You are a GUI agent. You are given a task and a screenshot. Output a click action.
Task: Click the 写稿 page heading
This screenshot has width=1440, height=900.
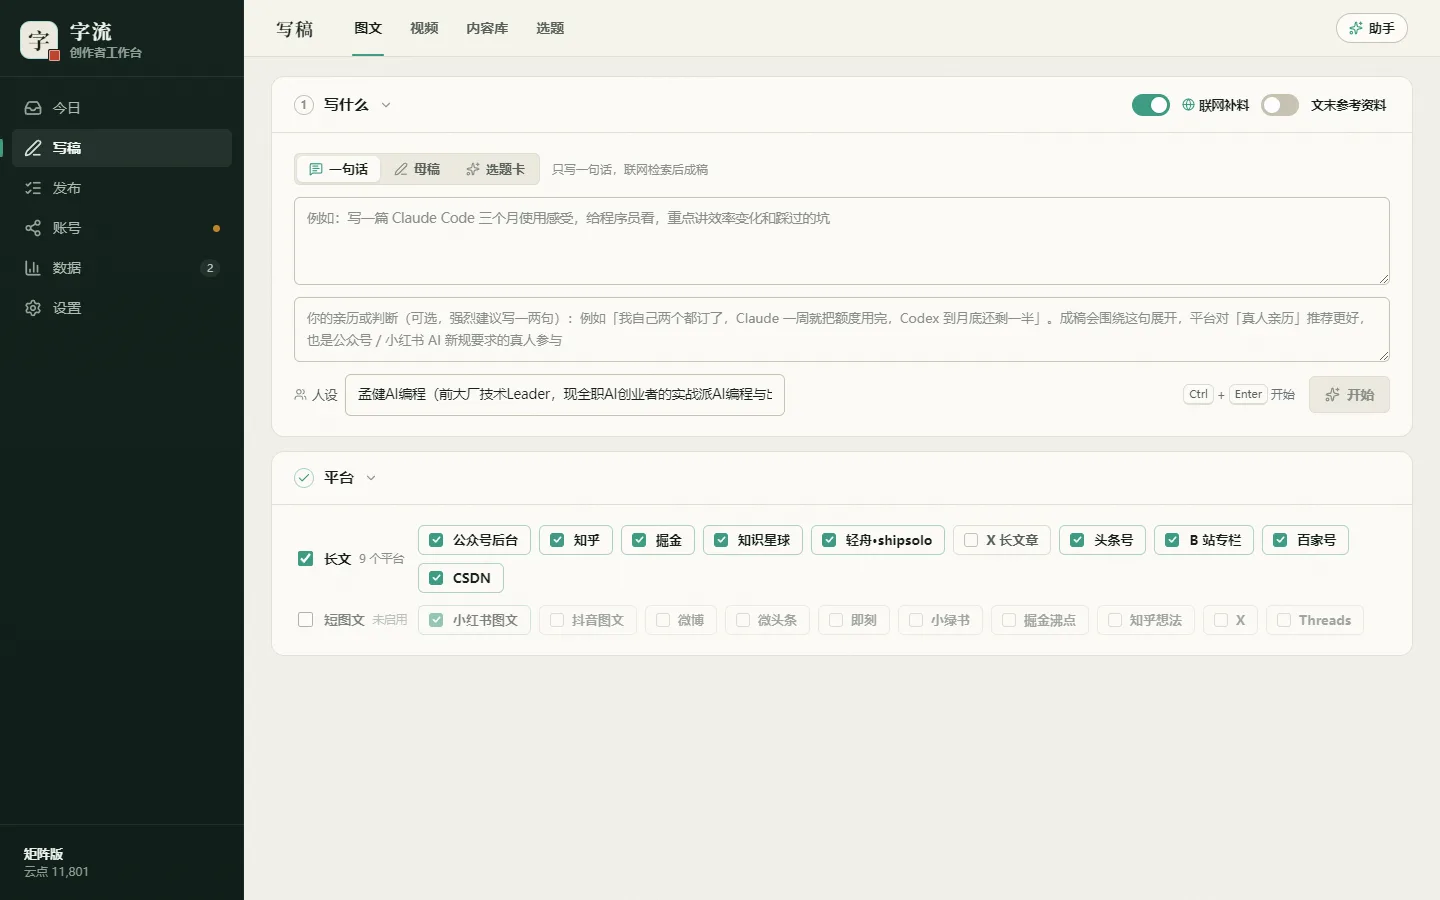(x=295, y=29)
